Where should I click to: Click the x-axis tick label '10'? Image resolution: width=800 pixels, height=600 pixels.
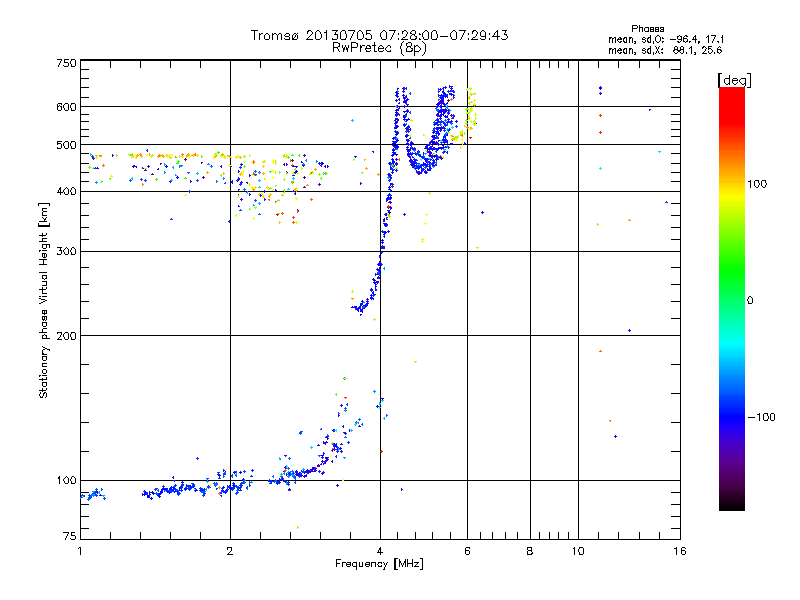coord(578,551)
